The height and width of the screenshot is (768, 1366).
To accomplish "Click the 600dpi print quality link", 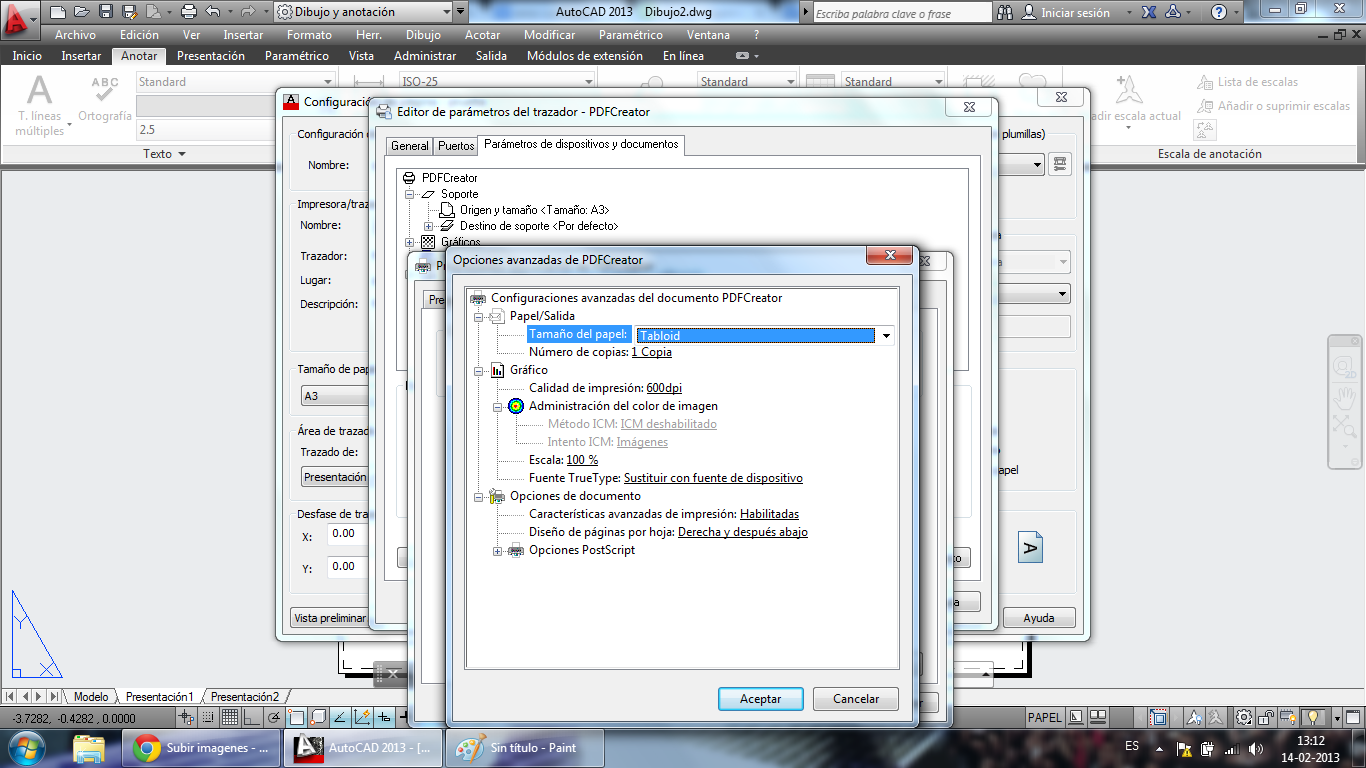I will coord(664,388).
